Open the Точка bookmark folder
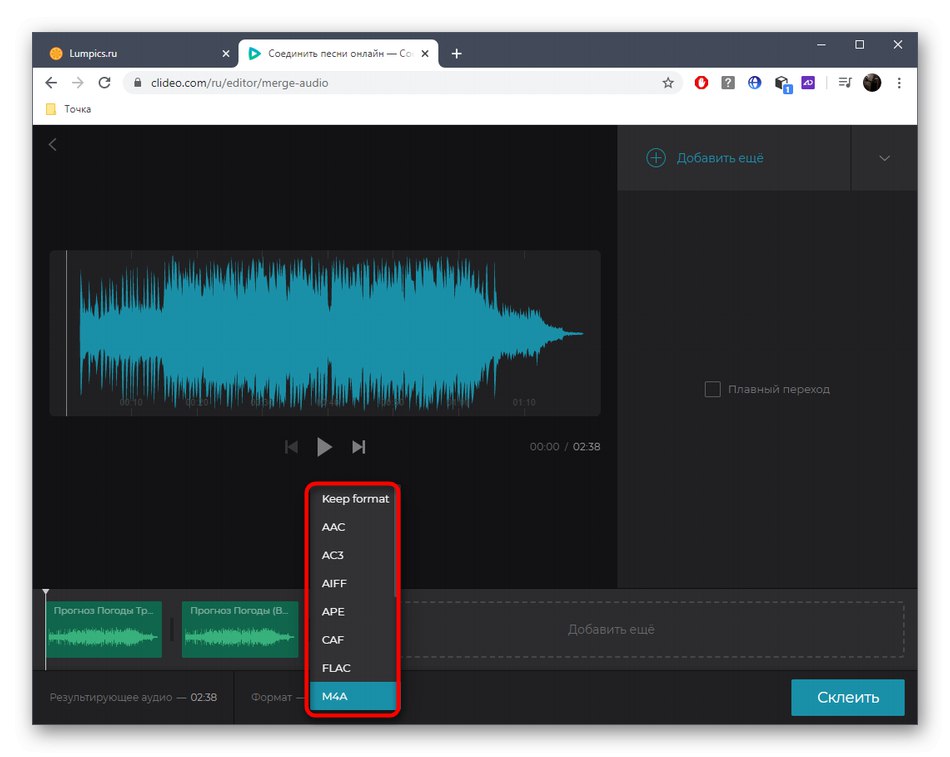 click(x=68, y=109)
